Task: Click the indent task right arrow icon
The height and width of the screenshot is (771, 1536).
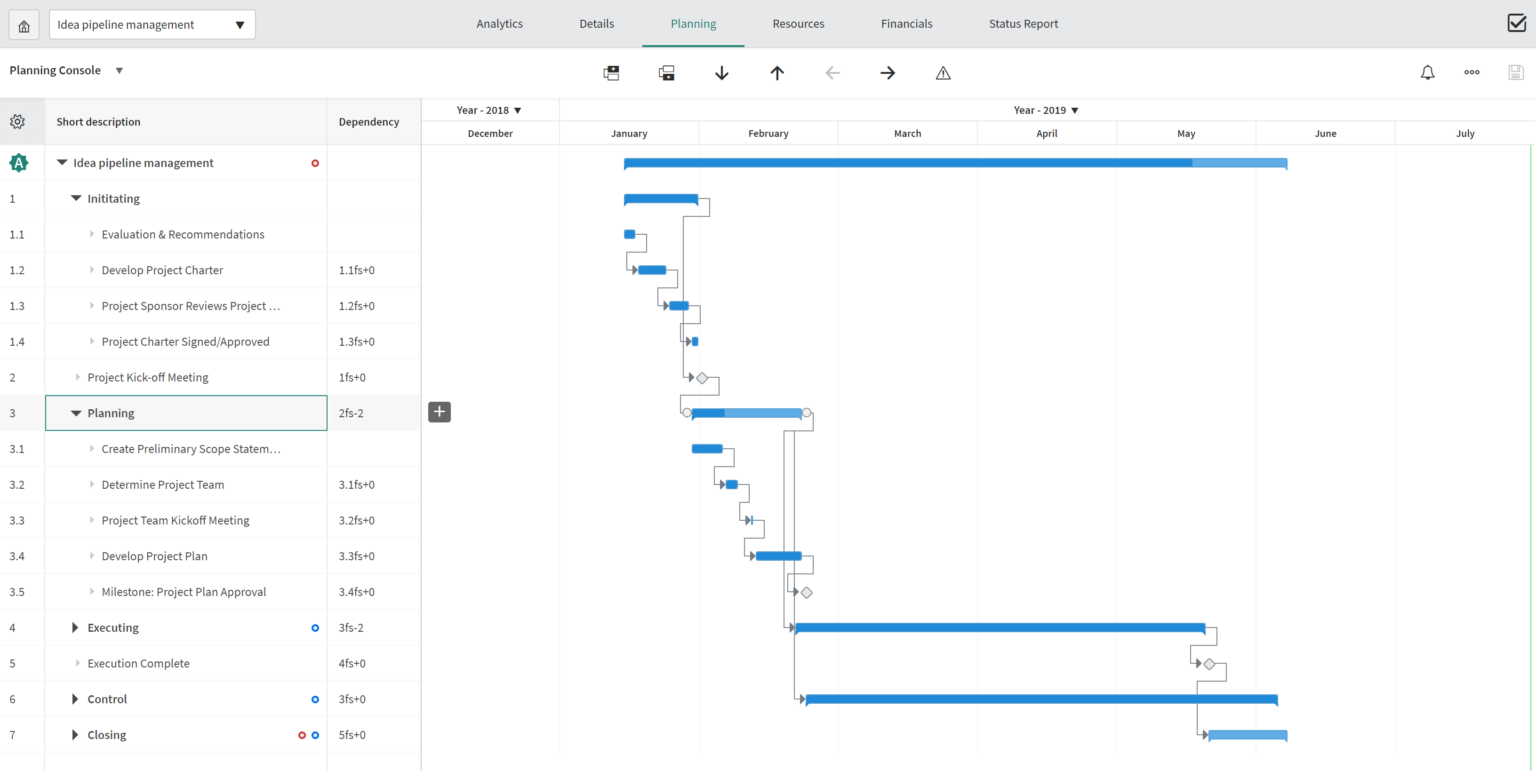Action: 887,72
